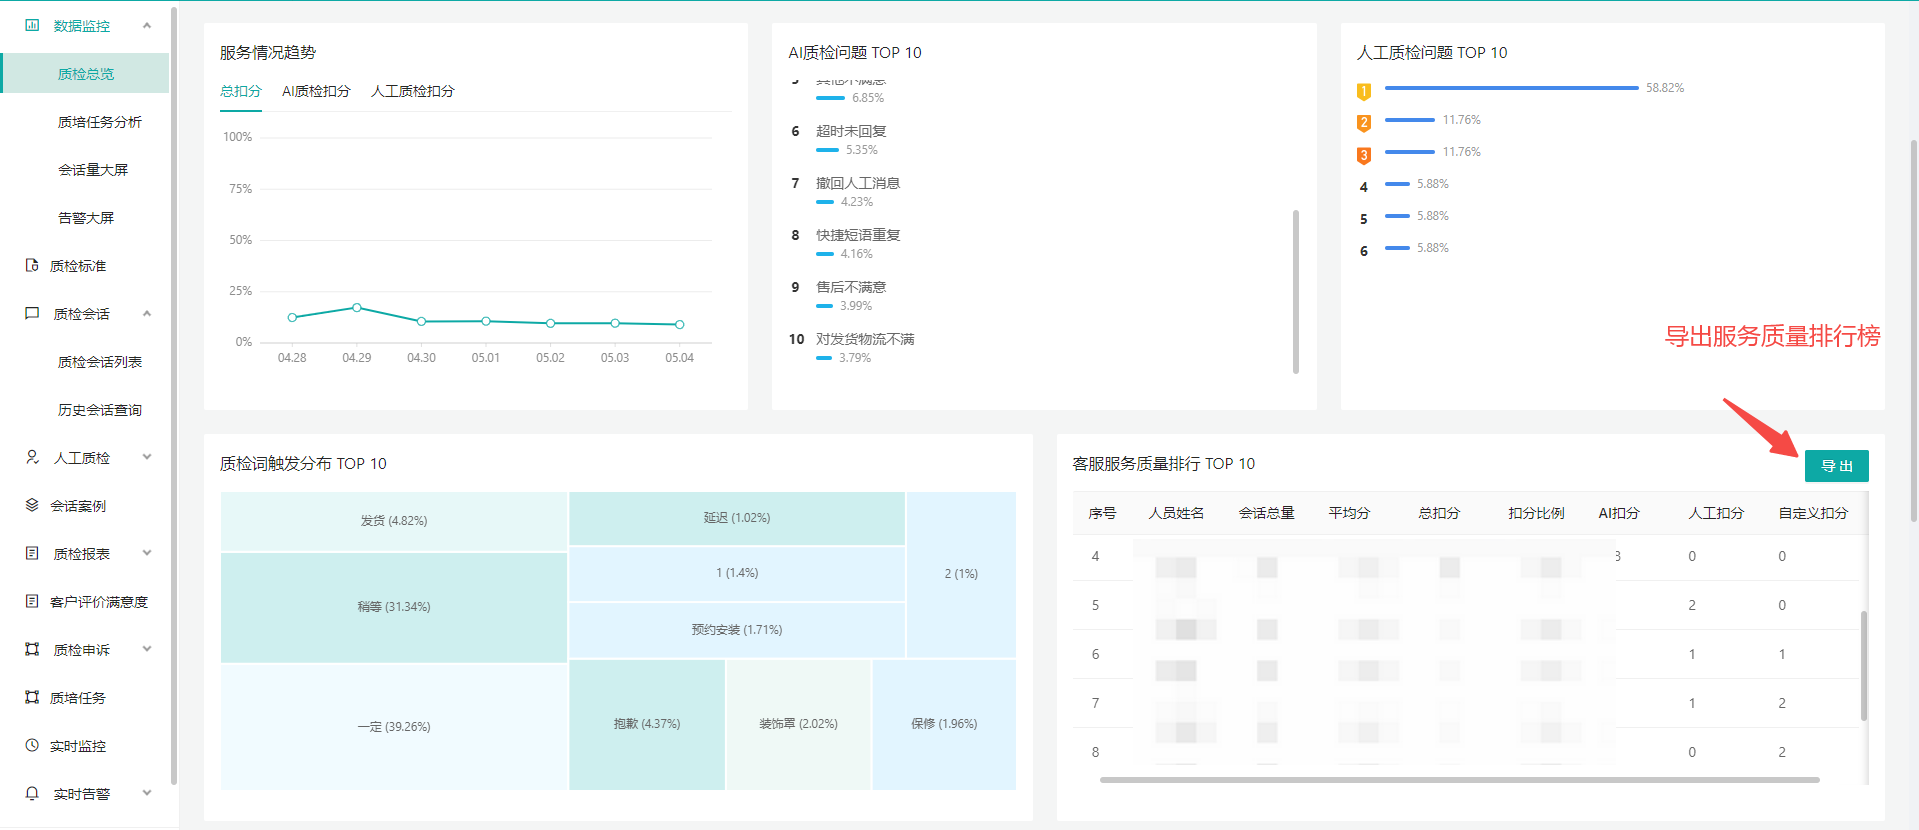Expand the 实时告警 menu group
This screenshot has height=830, width=1919.
pyautogui.click(x=147, y=793)
